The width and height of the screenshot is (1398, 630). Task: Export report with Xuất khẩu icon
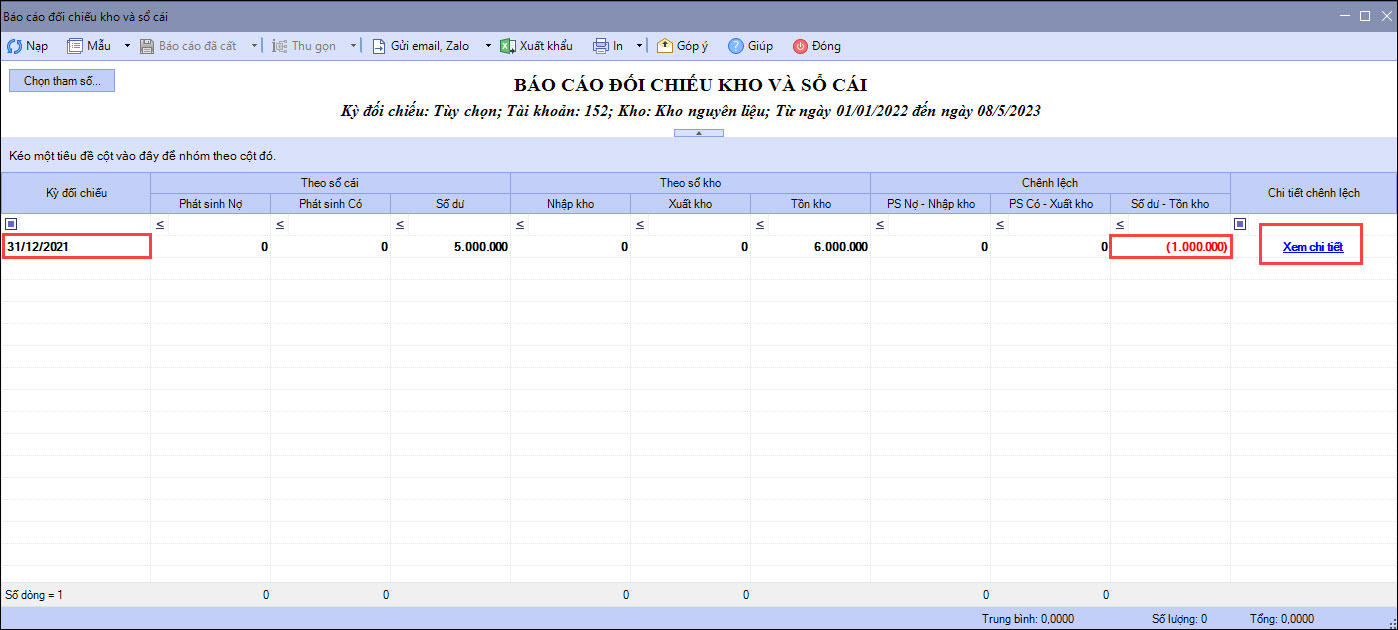507,46
